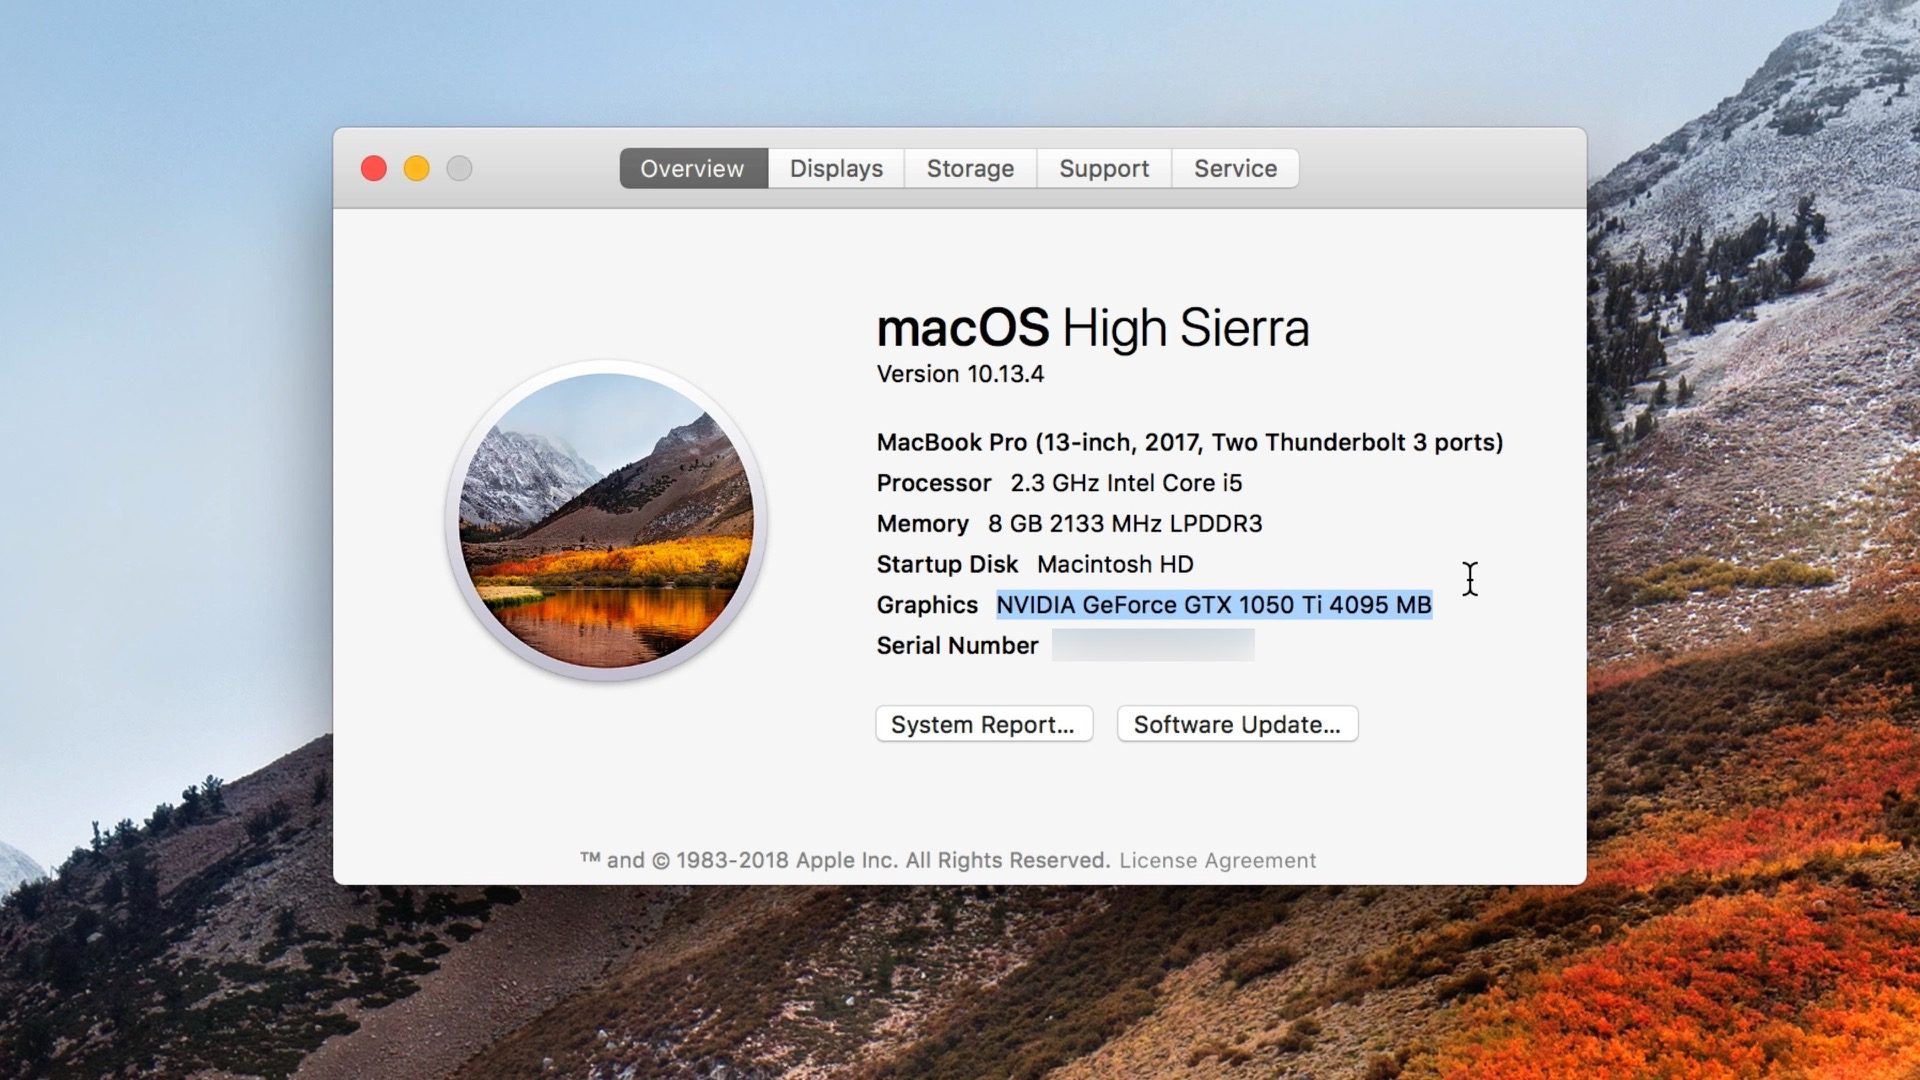This screenshot has width=1920, height=1080.
Task: Click the blurred serial number field
Action: [1153, 645]
